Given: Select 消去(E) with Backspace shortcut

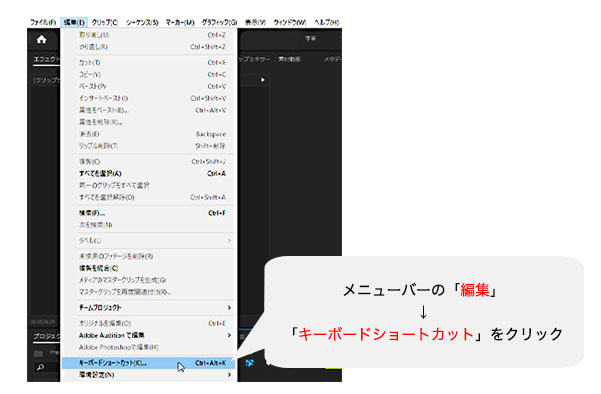Looking at the screenshot, I should pyautogui.click(x=149, y=134).
